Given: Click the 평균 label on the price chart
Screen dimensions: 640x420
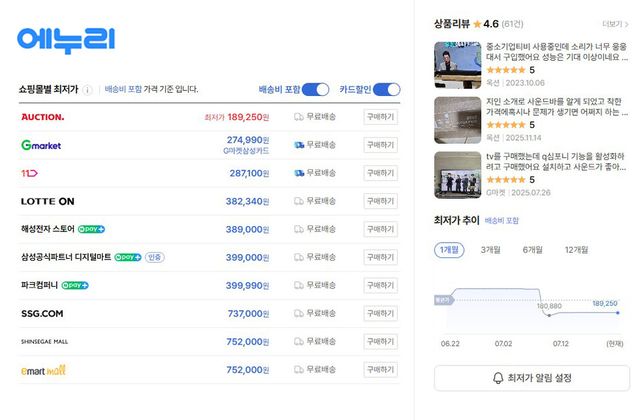Looking at the screenshot, I should point(443,300).
